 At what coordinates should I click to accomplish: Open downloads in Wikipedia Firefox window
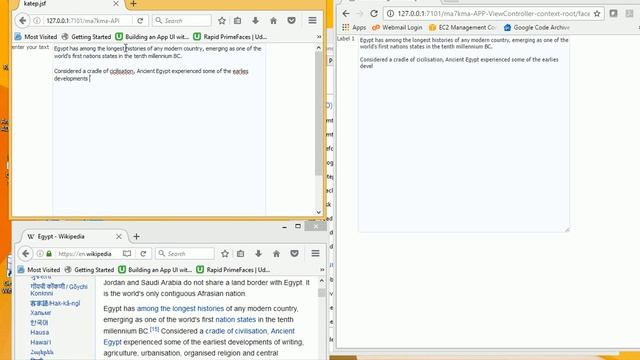pyautogui.click(x=258, y=253)
